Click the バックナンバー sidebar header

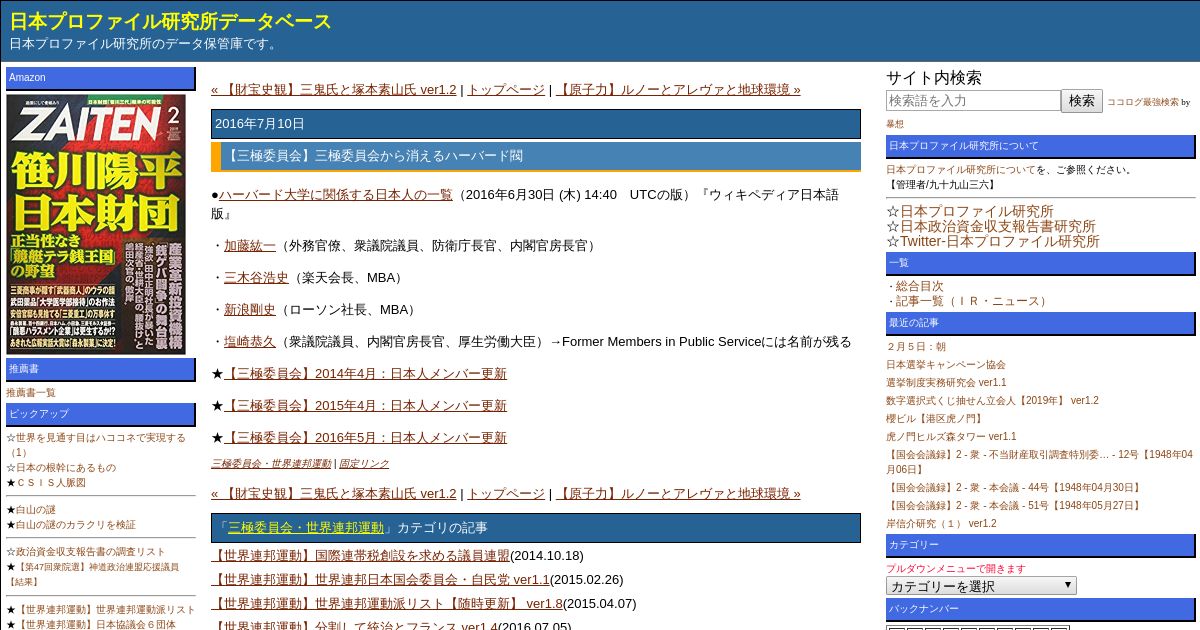tap(1041, 609)
